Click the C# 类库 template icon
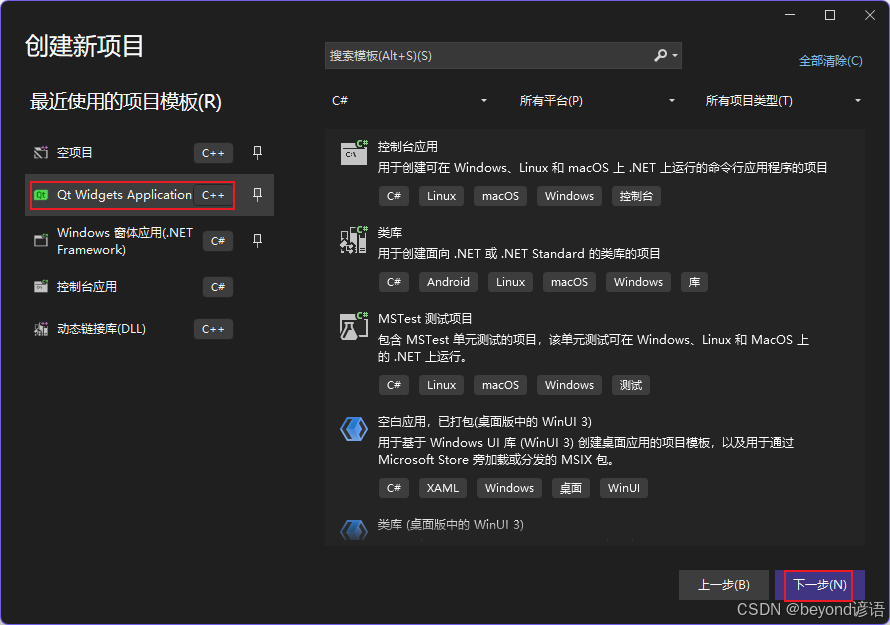 354,240
